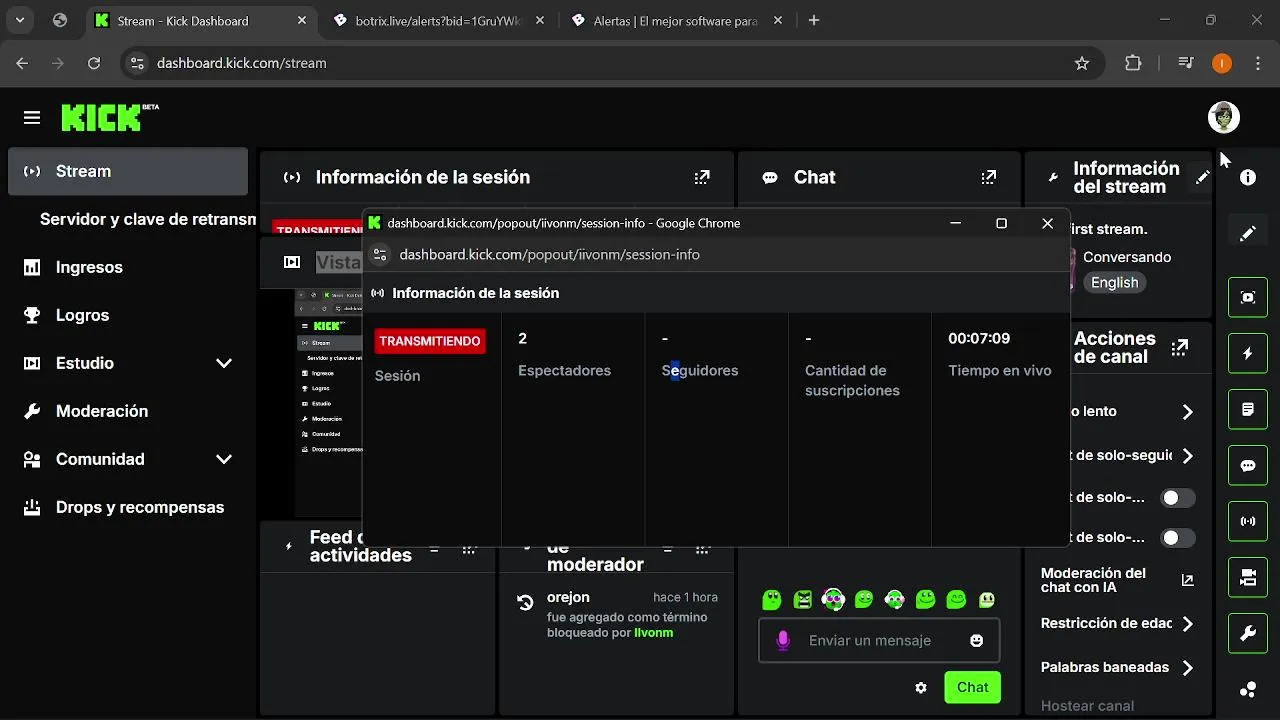Click the info icon in the right sidebar
1280x720 pixels.
1248,177
